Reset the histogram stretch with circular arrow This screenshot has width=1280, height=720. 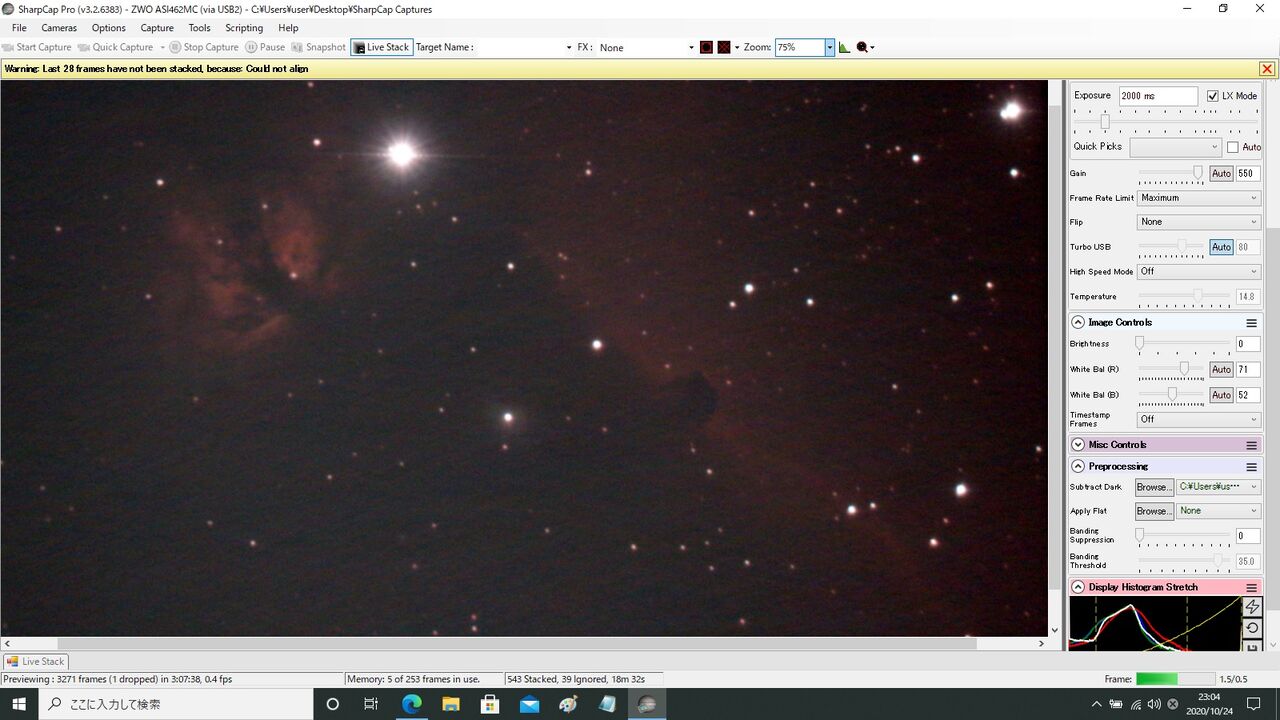point(1252,628)
